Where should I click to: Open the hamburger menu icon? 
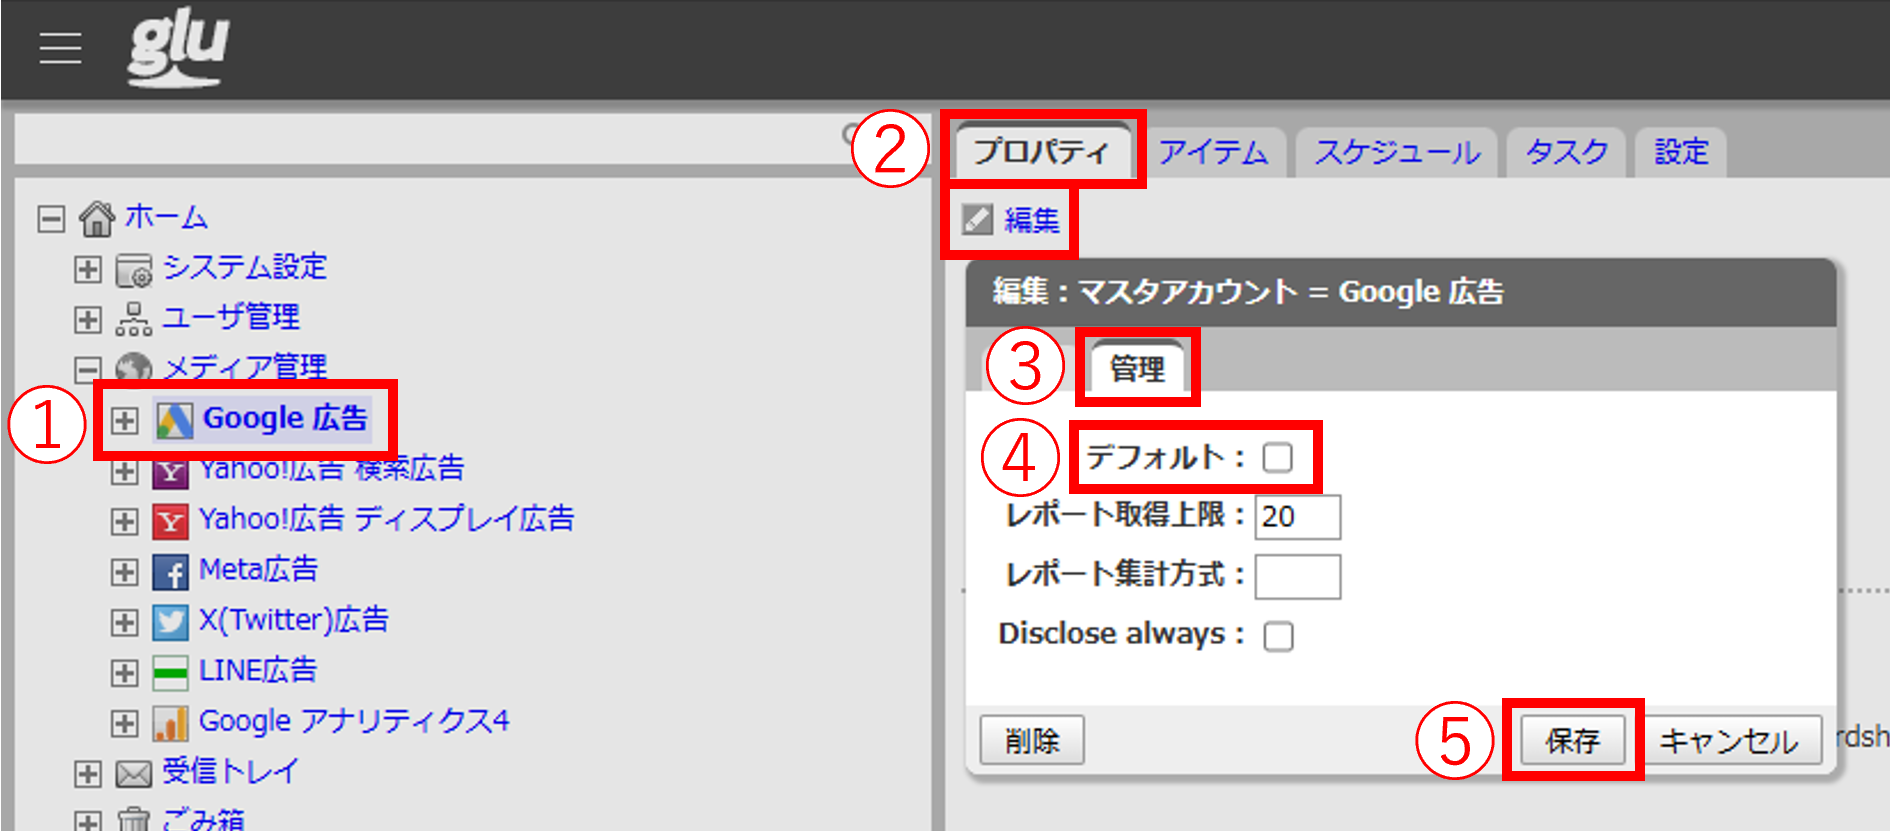[x=60, y=47]
